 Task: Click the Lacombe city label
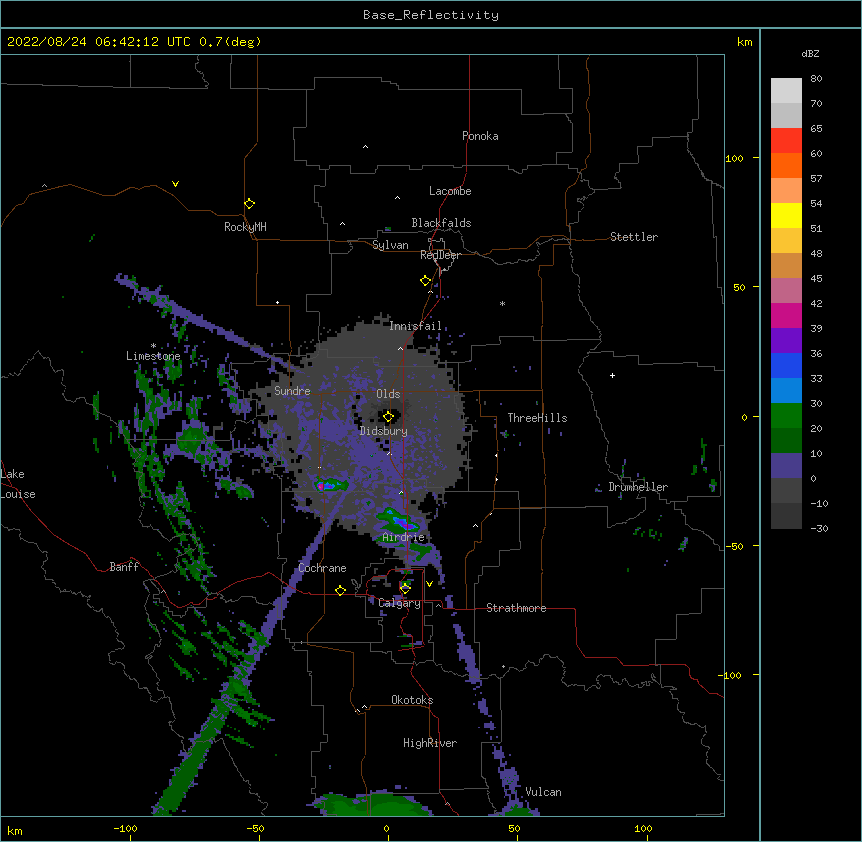(x=450, y=191)
